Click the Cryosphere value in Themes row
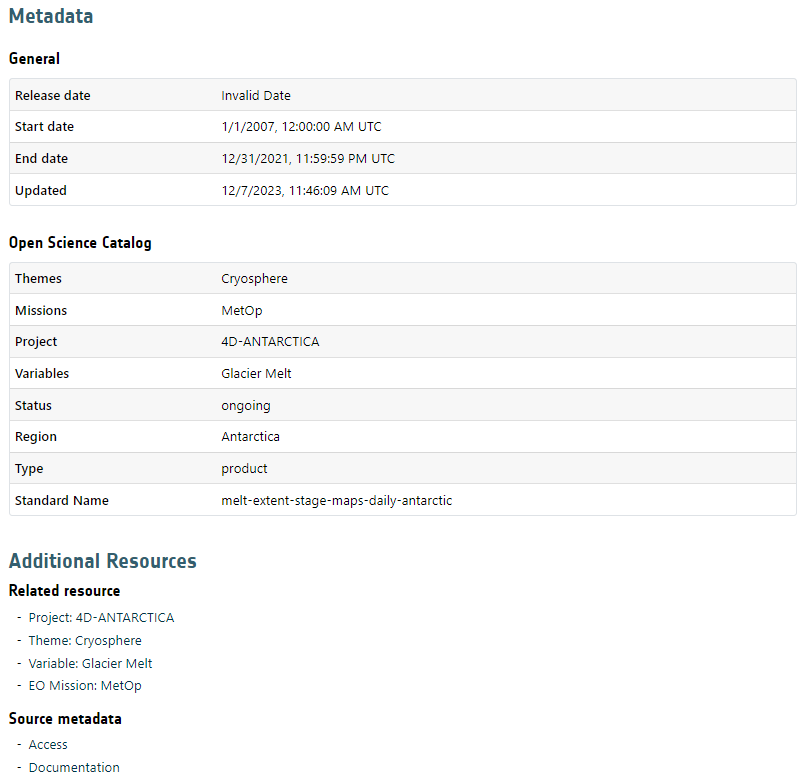This screenshot has width=804, height=782. (x=254, y=279)
